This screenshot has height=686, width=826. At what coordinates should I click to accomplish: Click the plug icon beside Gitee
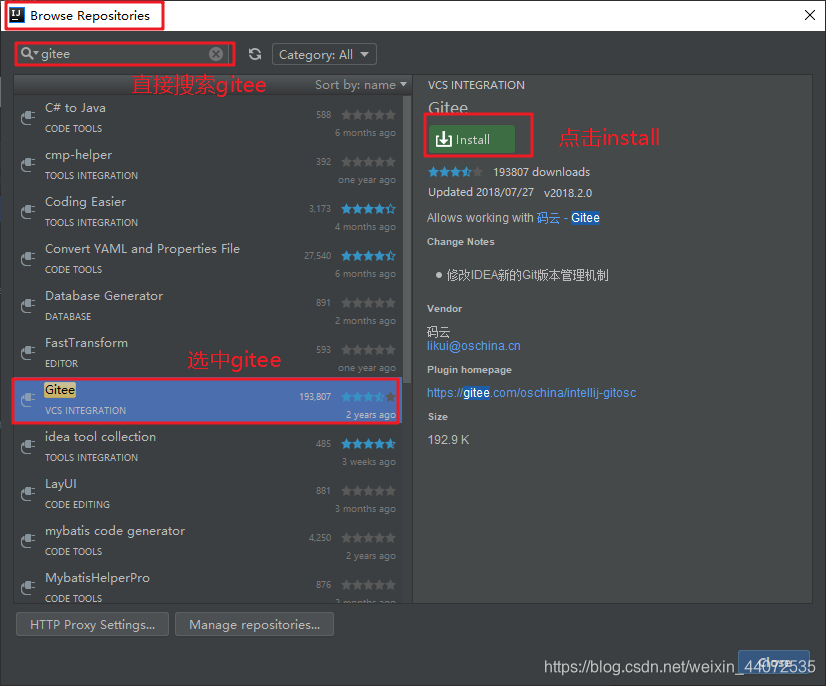(28, 400)
